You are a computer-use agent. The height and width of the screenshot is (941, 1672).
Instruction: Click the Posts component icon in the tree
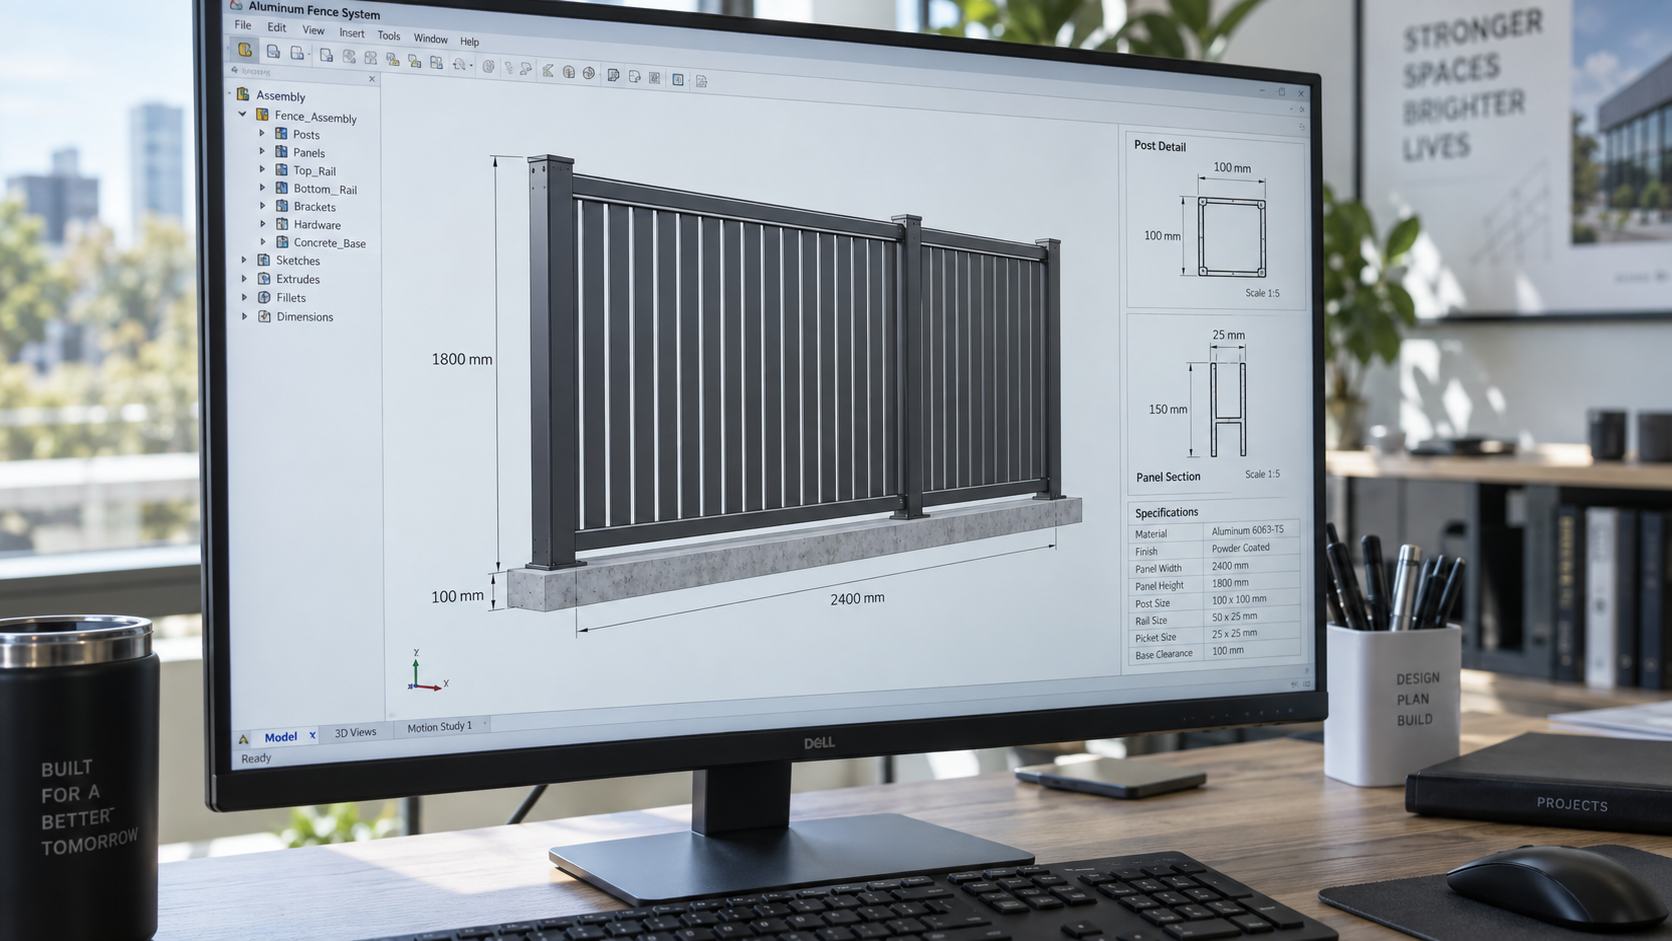point(281,133)
